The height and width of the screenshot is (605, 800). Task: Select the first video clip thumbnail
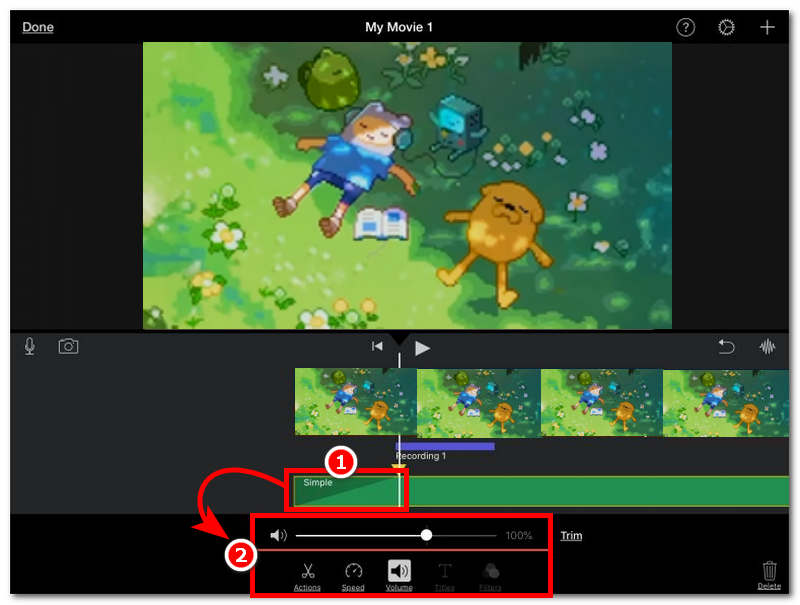click(356, 402)
